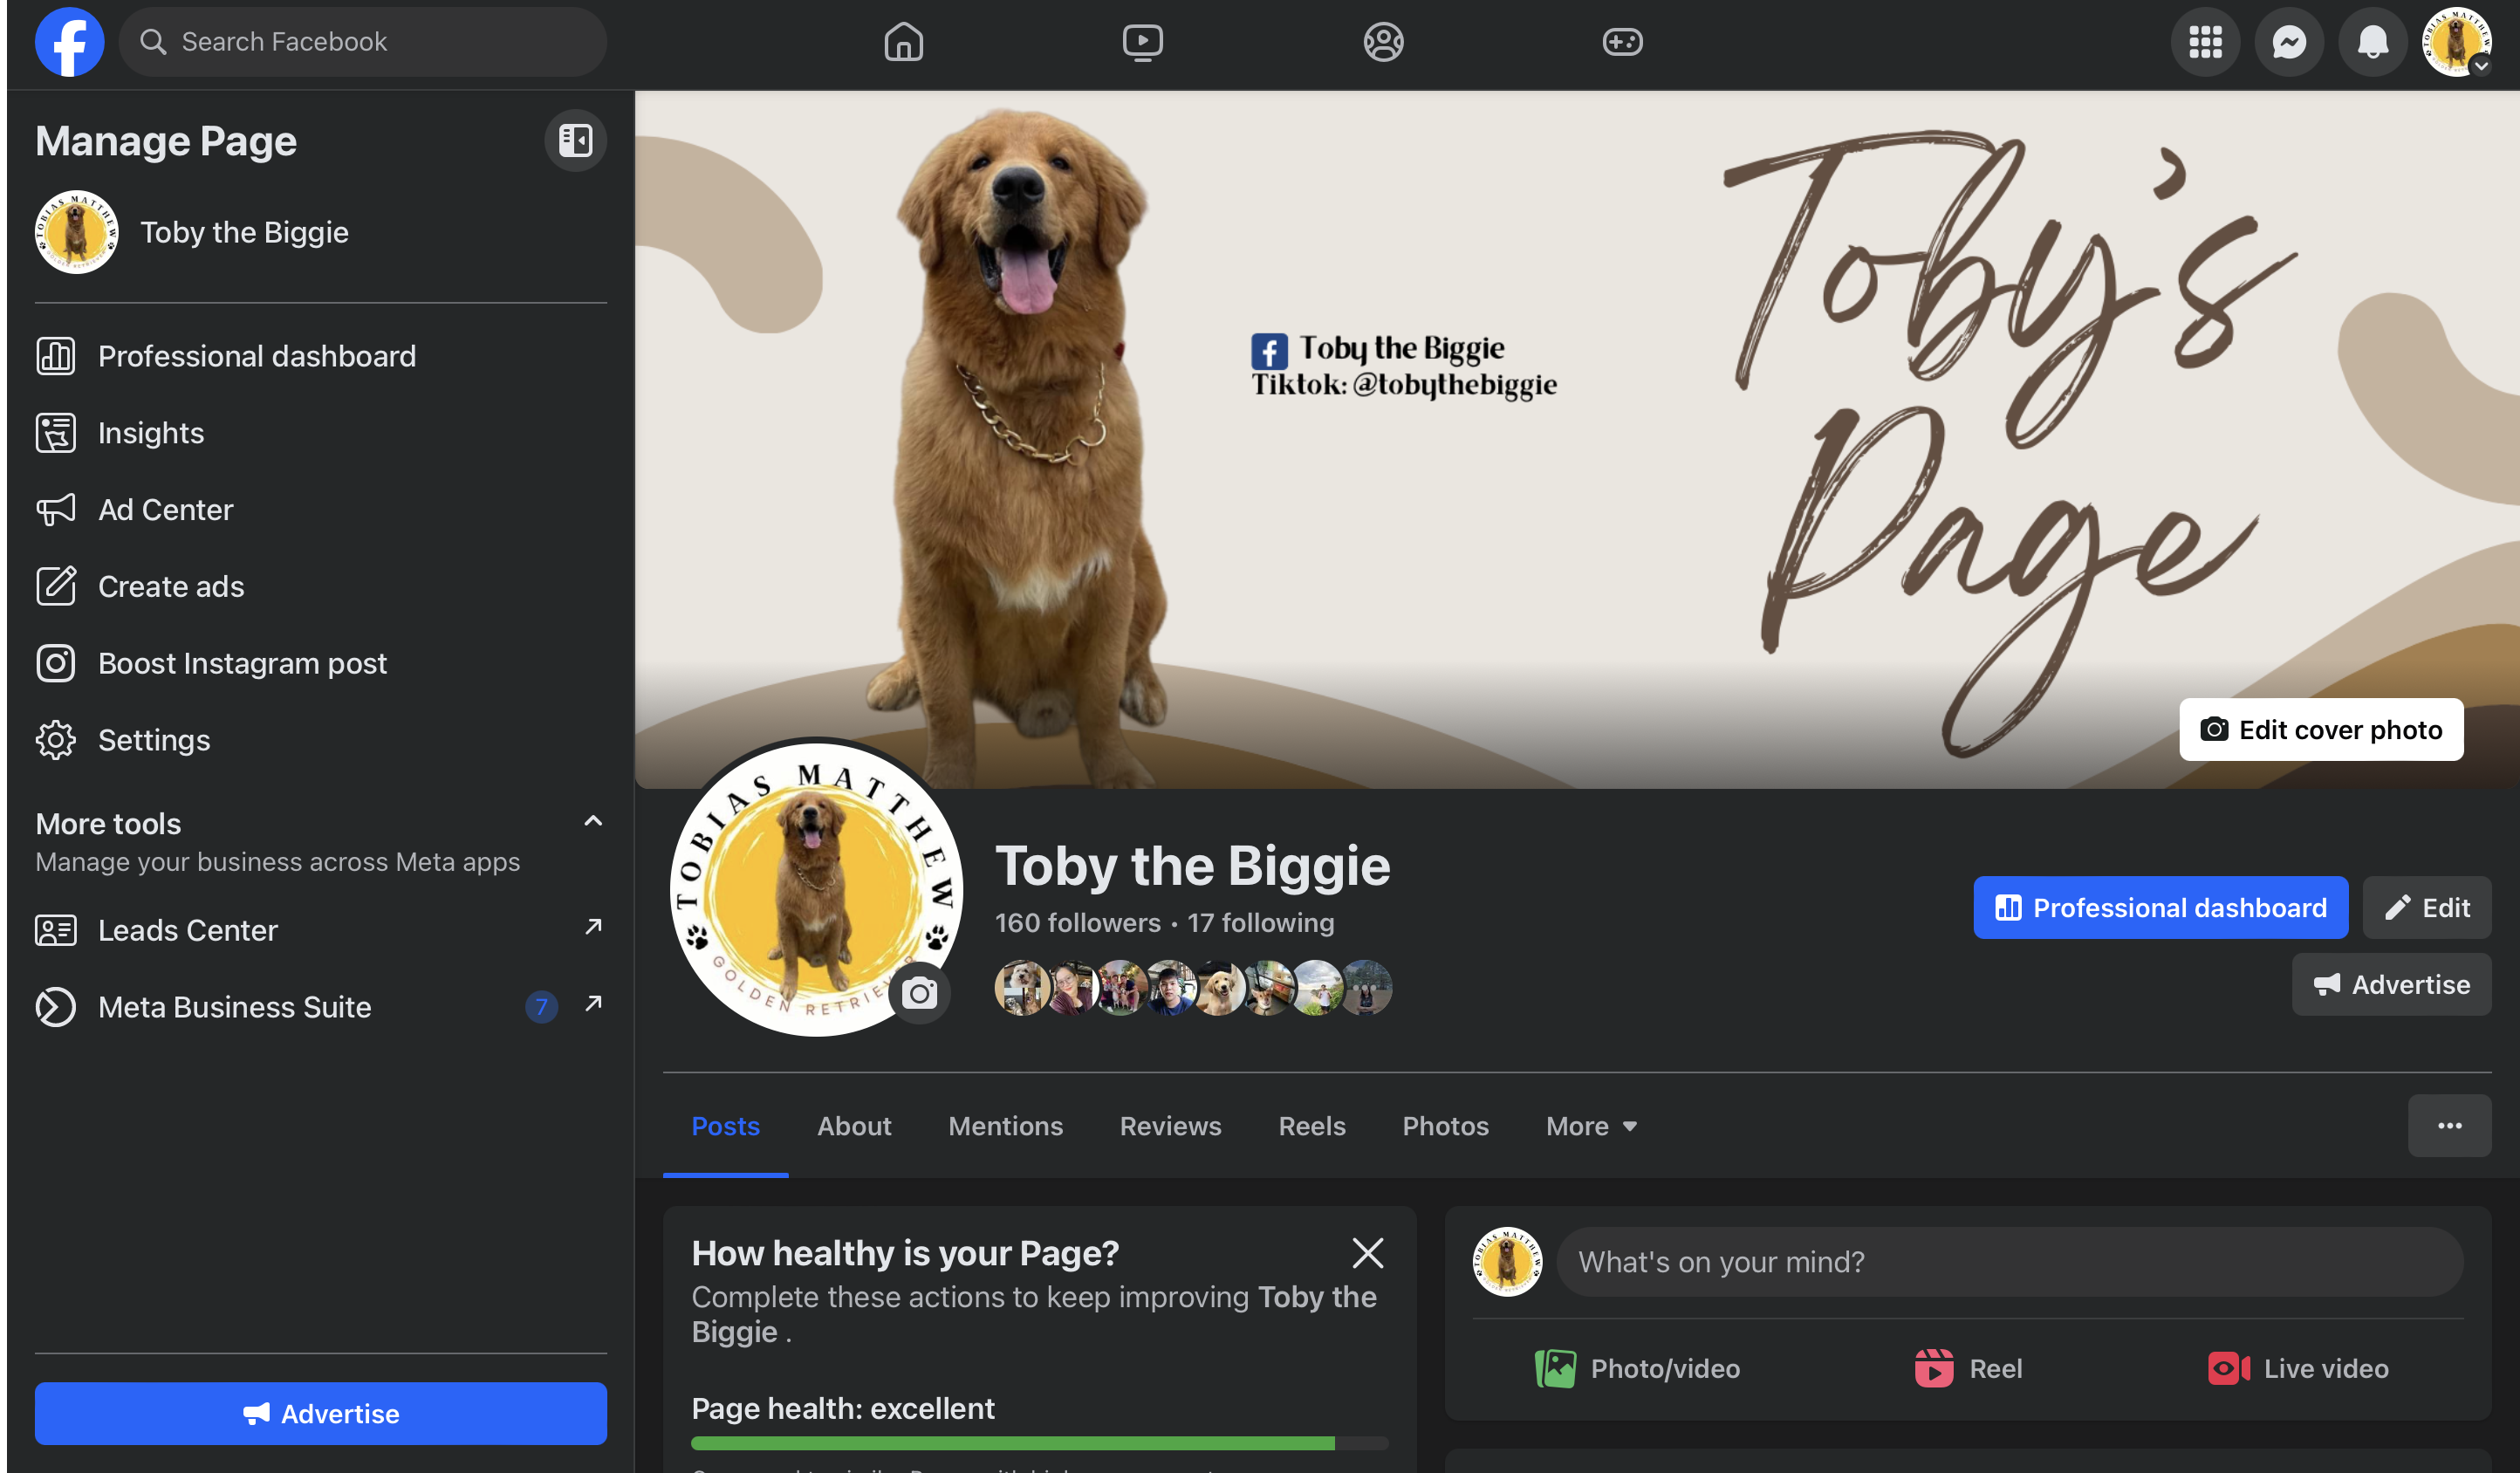The image size is (2520, 1473).
Task: Click the Search Facebook field
Action: point(363,42)
